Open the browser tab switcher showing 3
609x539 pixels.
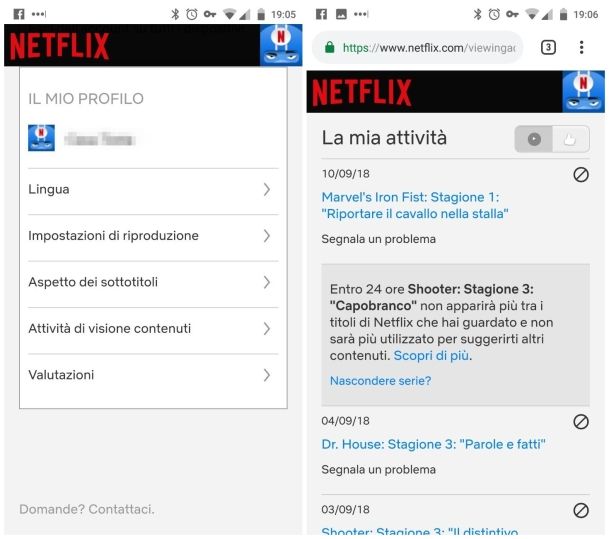[548, 47]
